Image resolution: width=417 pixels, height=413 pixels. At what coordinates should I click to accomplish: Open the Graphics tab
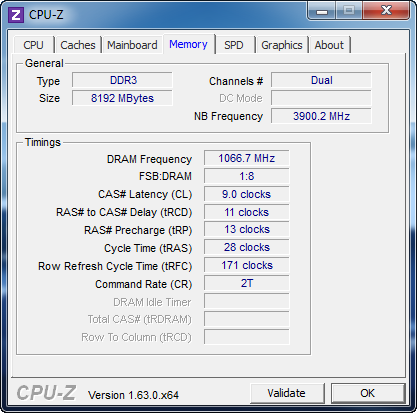point(282,45)
